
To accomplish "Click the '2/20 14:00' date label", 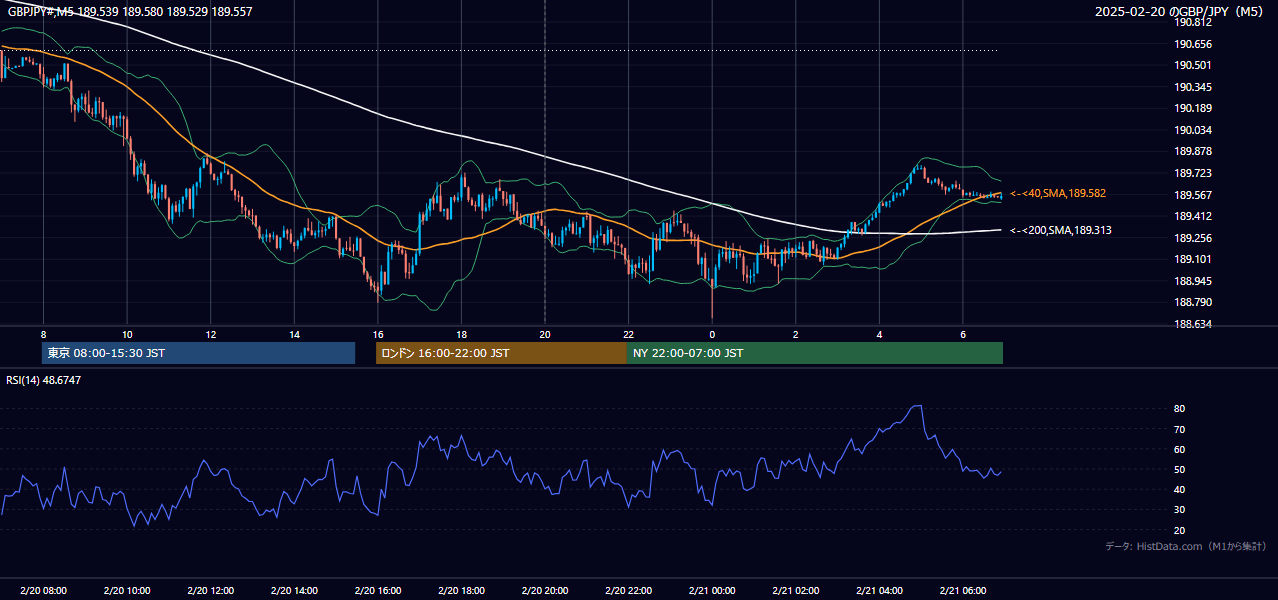I will tap(294, 591).
